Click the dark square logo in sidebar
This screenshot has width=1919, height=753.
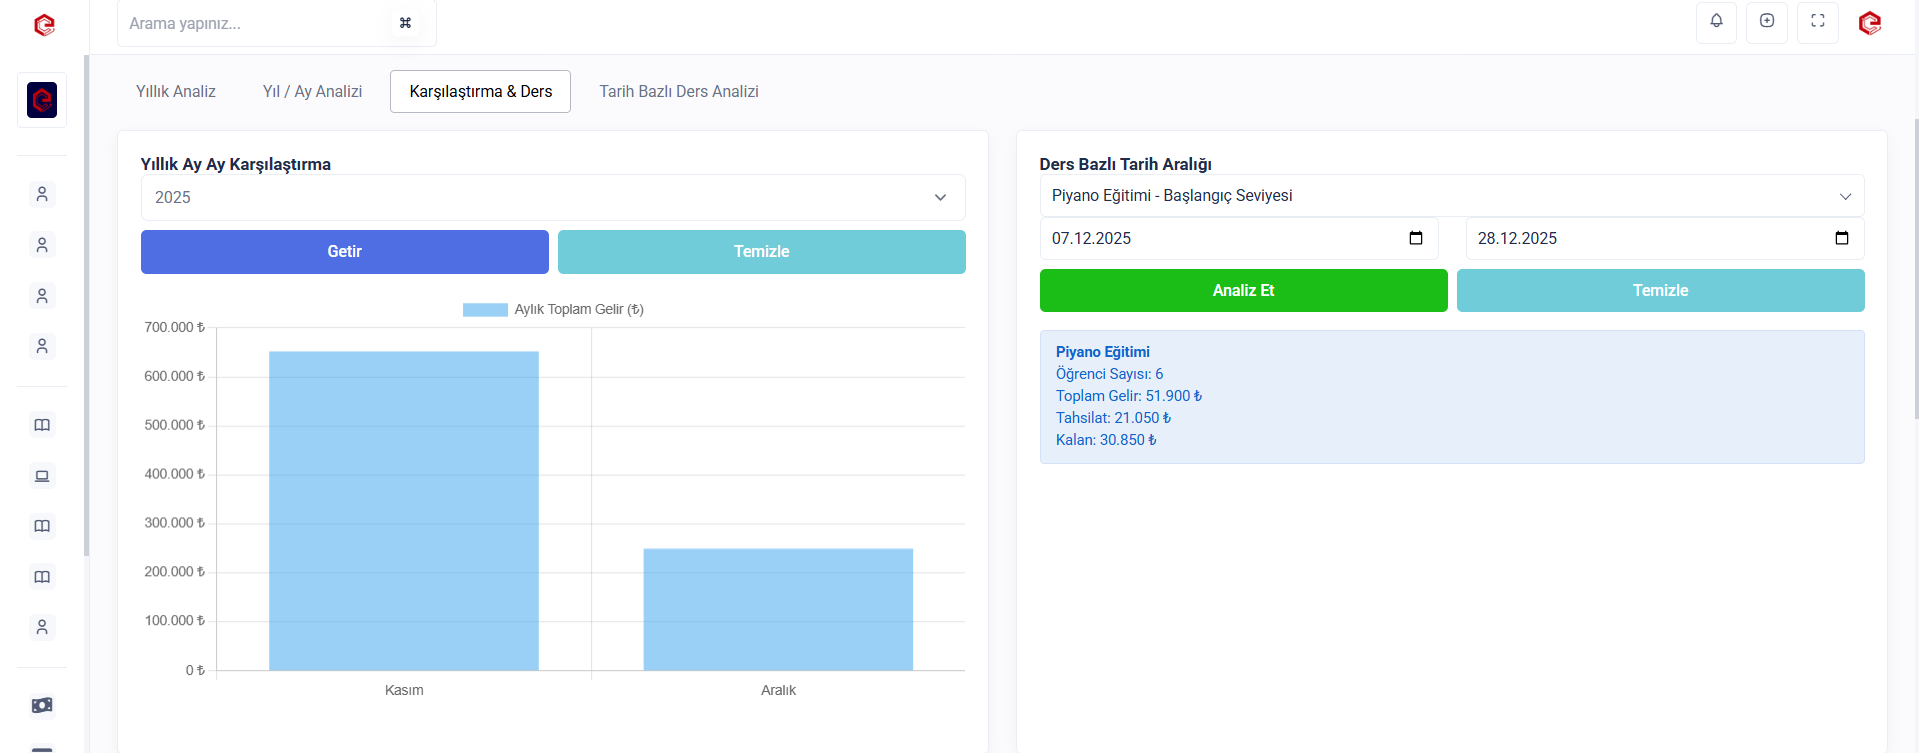(42, 100)
